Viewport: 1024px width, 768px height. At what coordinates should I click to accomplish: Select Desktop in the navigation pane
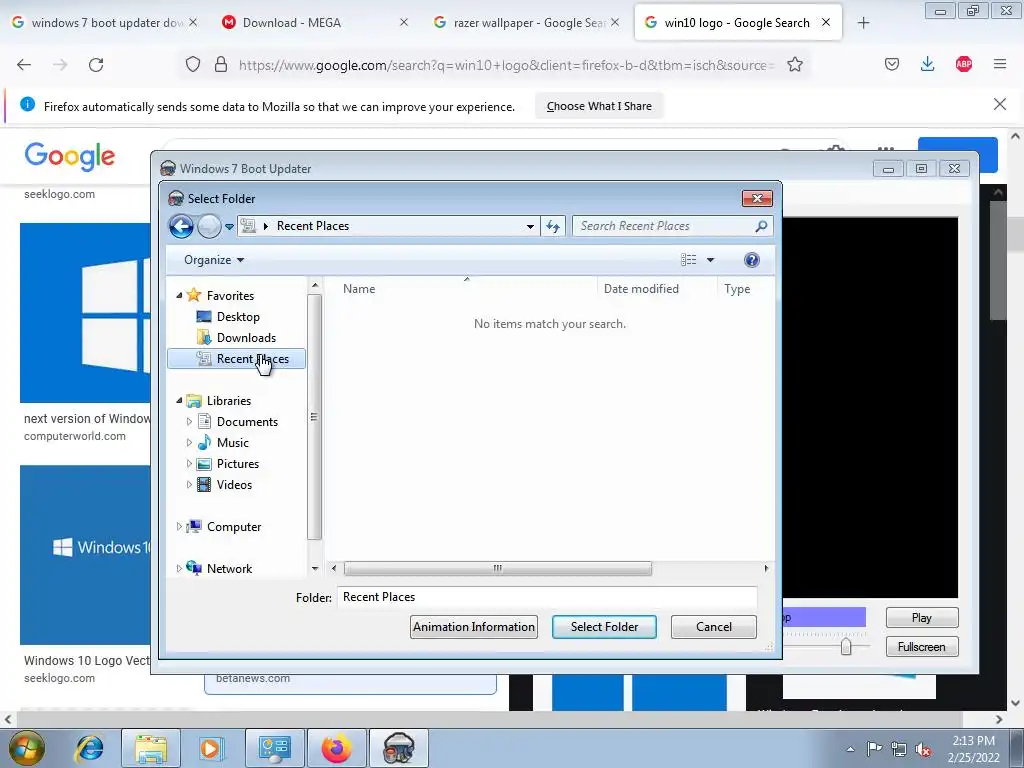(x=238, y=317)
